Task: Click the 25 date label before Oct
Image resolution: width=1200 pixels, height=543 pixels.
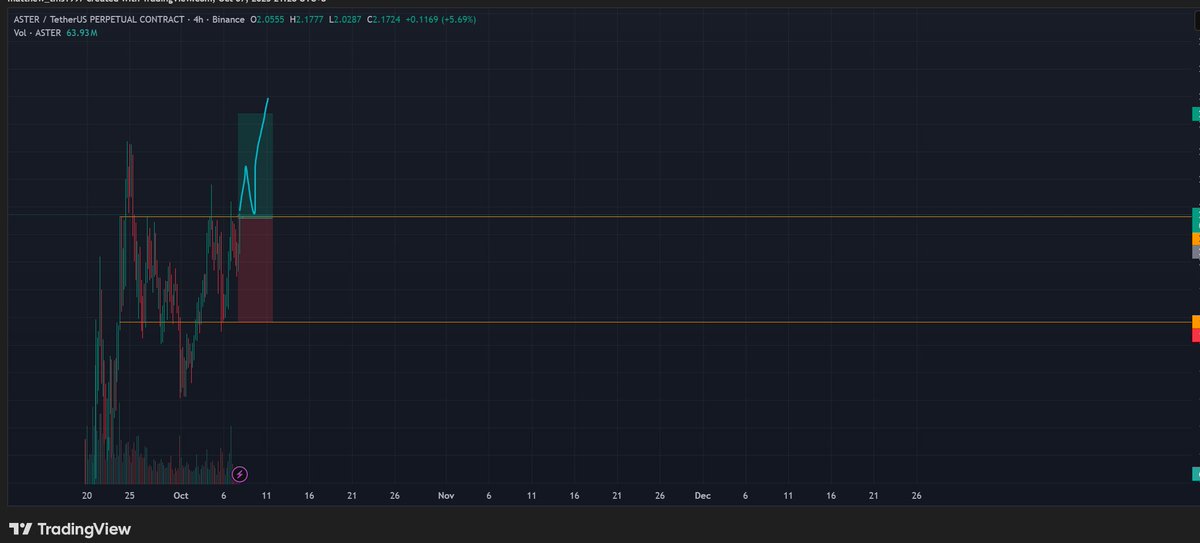Action: 130,495
